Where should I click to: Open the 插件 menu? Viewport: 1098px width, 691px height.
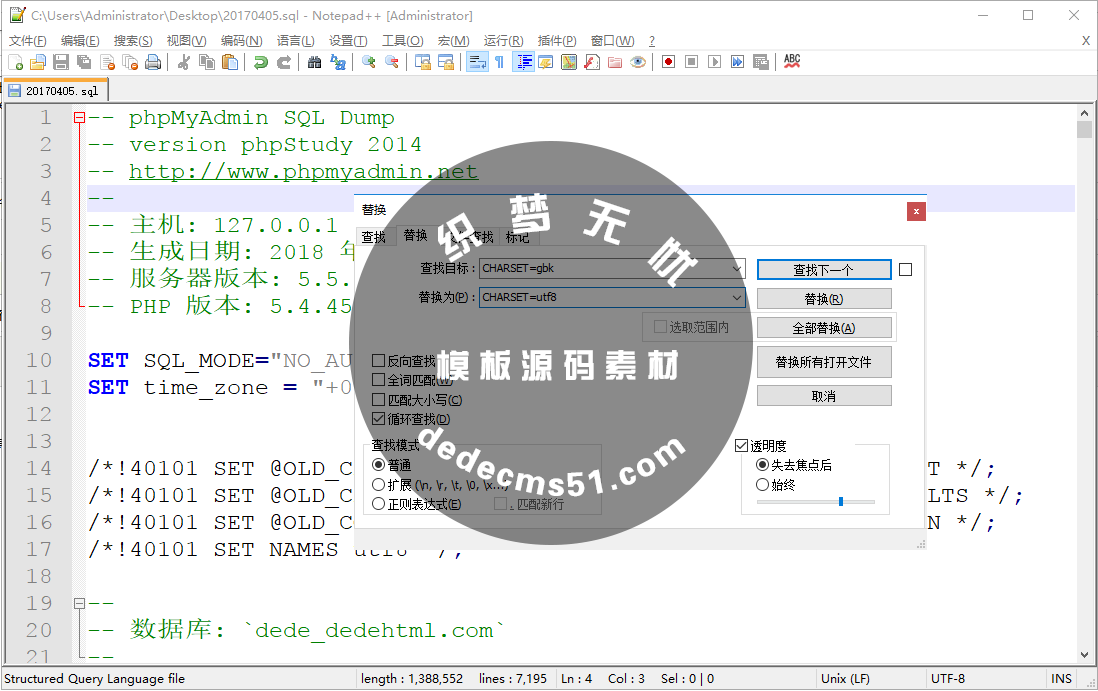[556, 41]
